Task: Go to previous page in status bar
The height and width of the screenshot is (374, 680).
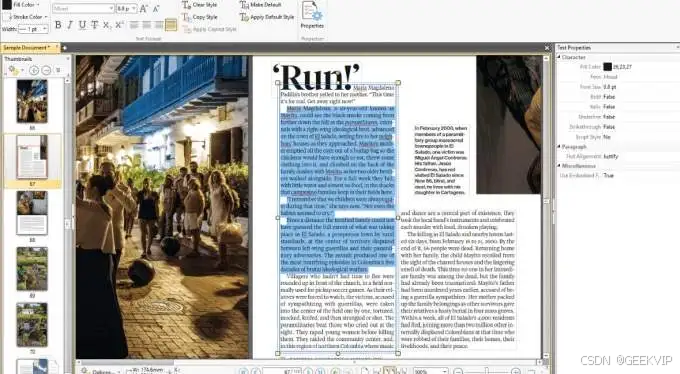Action: pyautogui.click(x=256, y=371)
